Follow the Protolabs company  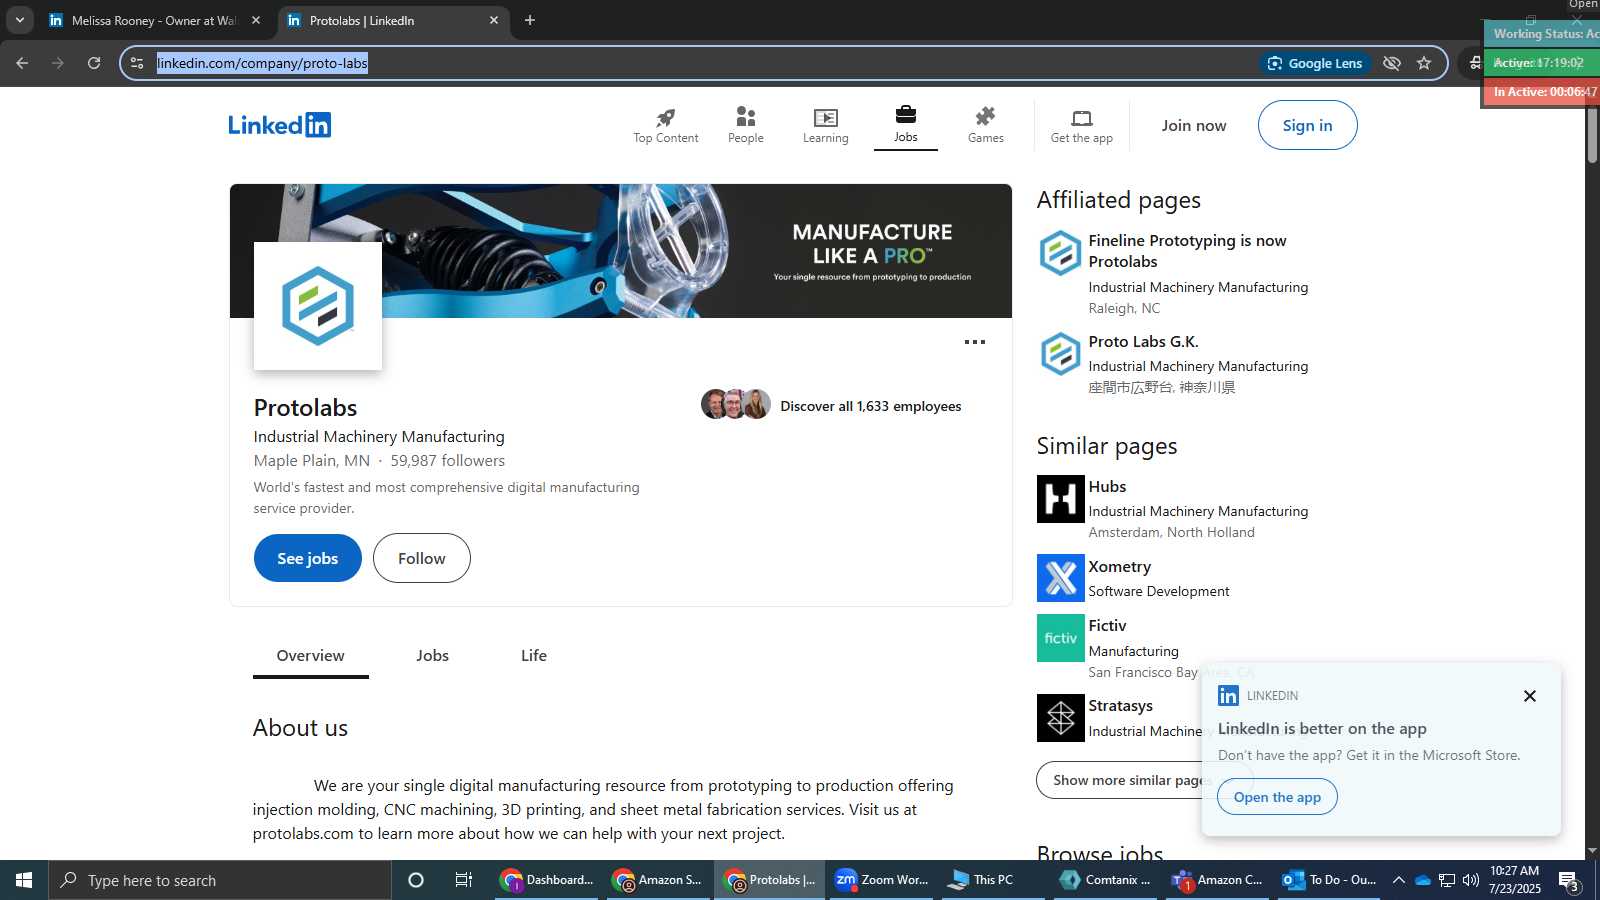point(422,558)
